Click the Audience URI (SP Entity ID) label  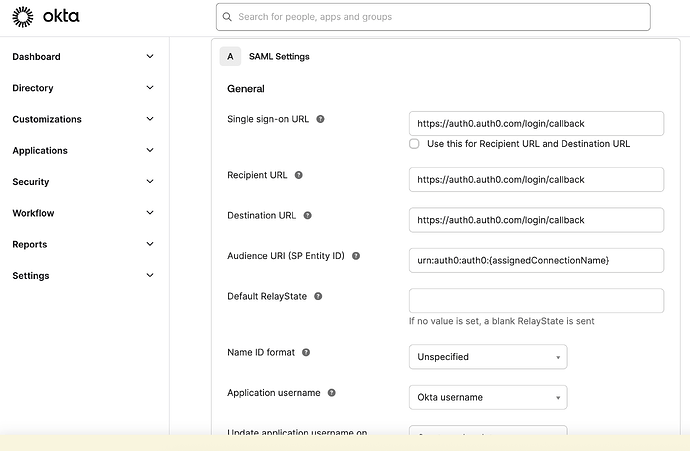(x=286, y=256)
